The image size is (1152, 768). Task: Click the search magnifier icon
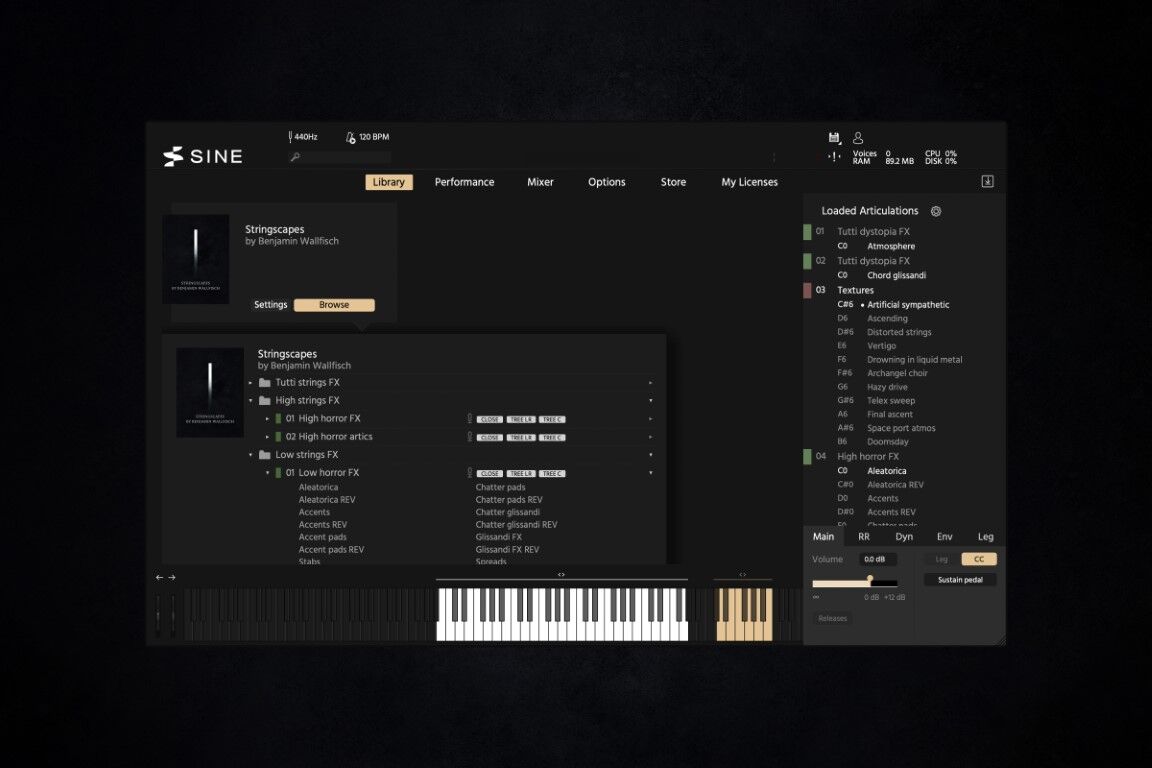(295, 157)
